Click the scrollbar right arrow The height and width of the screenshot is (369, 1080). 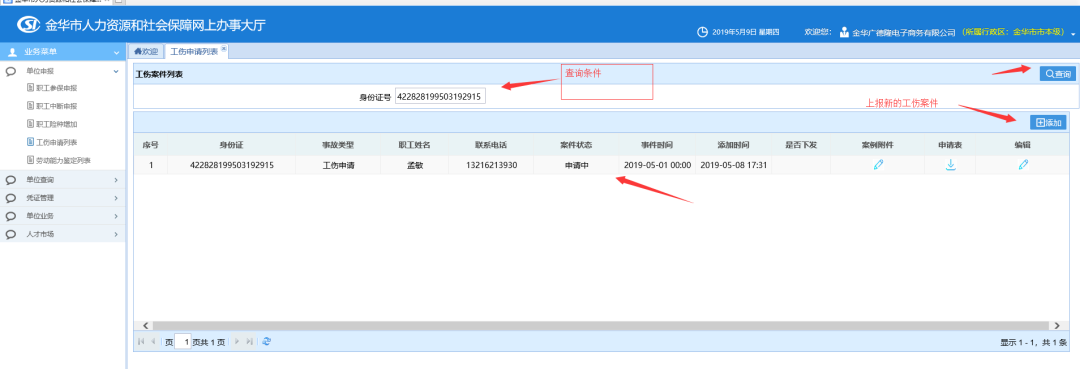coord(1056,325)
